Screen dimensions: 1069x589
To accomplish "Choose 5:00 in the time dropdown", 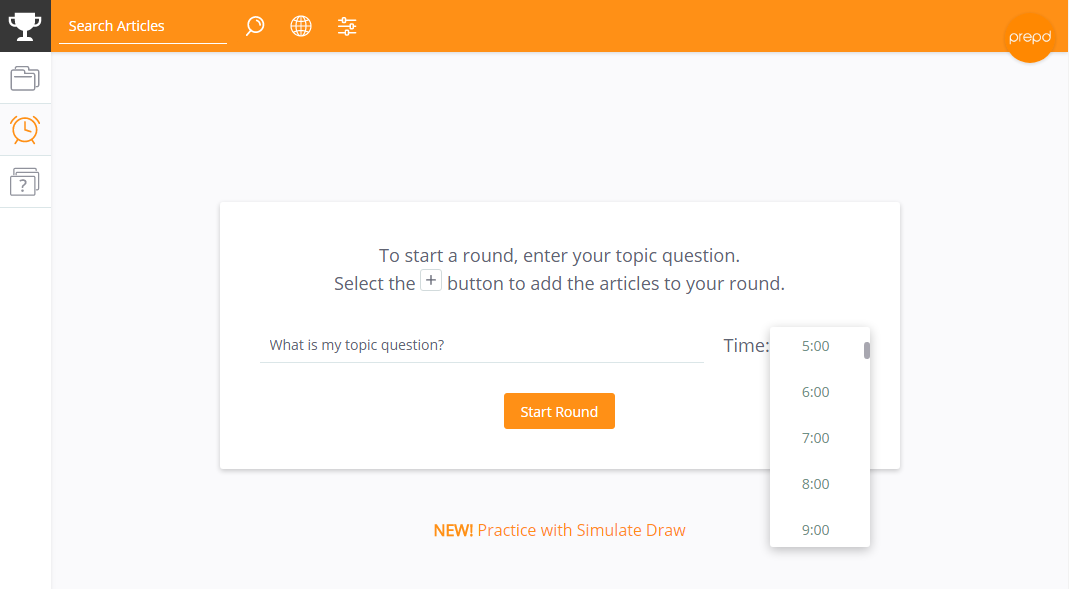I will pos(815,346).
